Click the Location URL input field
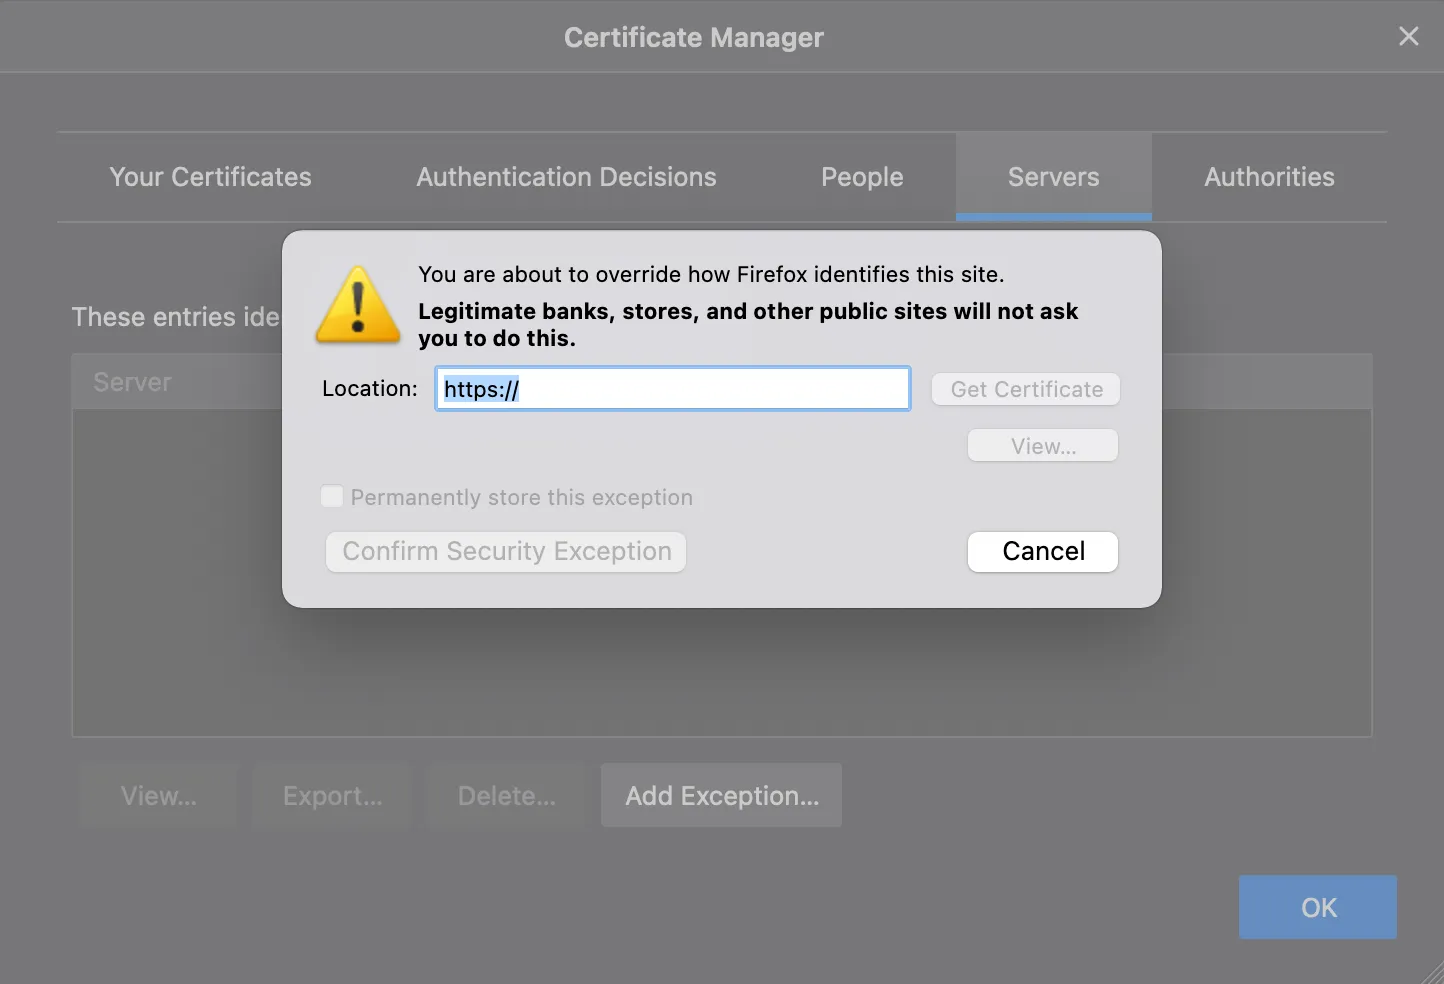 click(x=673, y=389)
